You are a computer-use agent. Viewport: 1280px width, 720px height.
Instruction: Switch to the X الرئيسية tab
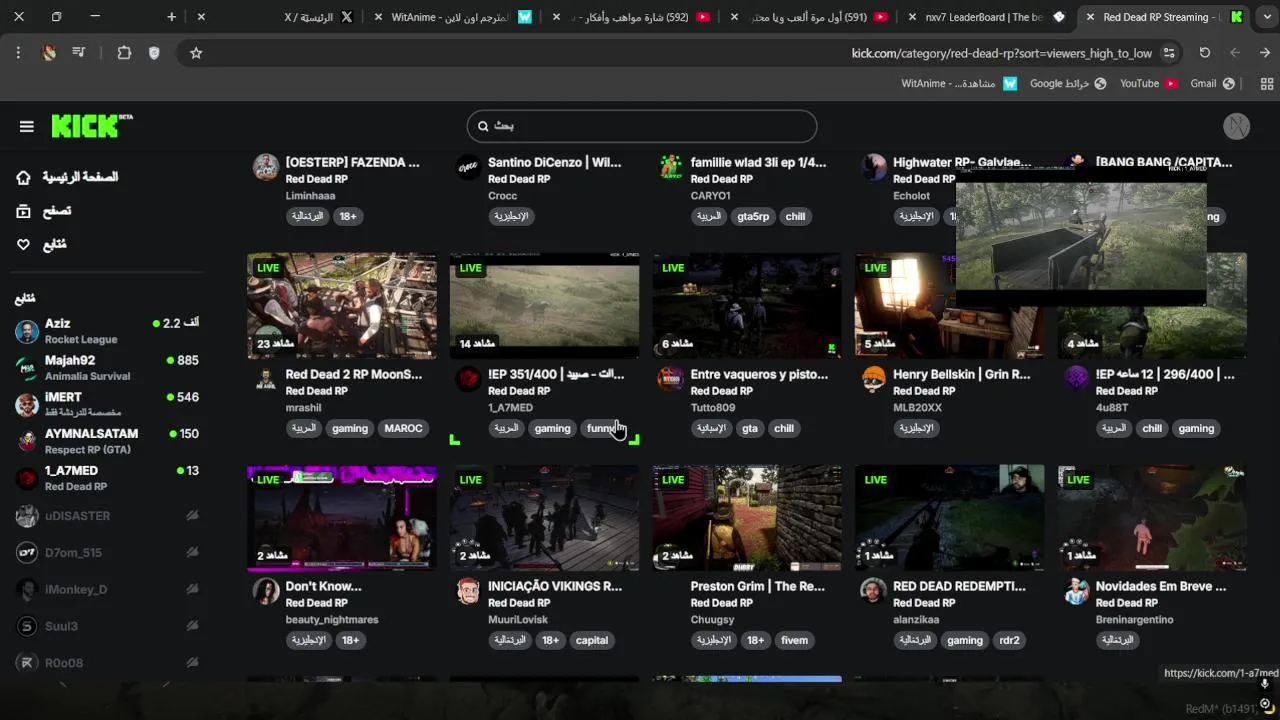(275, 17)
